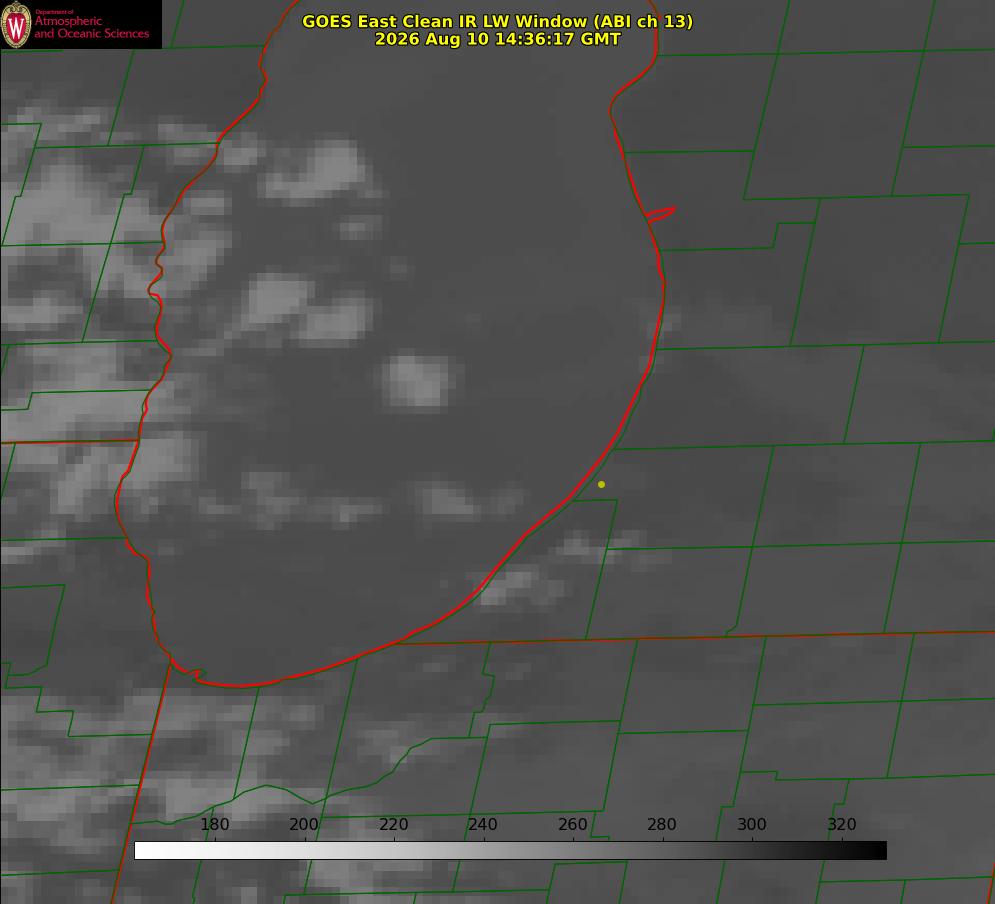Viewport: 995px width, 904px height.
Task: Click the 220 colorbar label
Action: coord(393,824)
